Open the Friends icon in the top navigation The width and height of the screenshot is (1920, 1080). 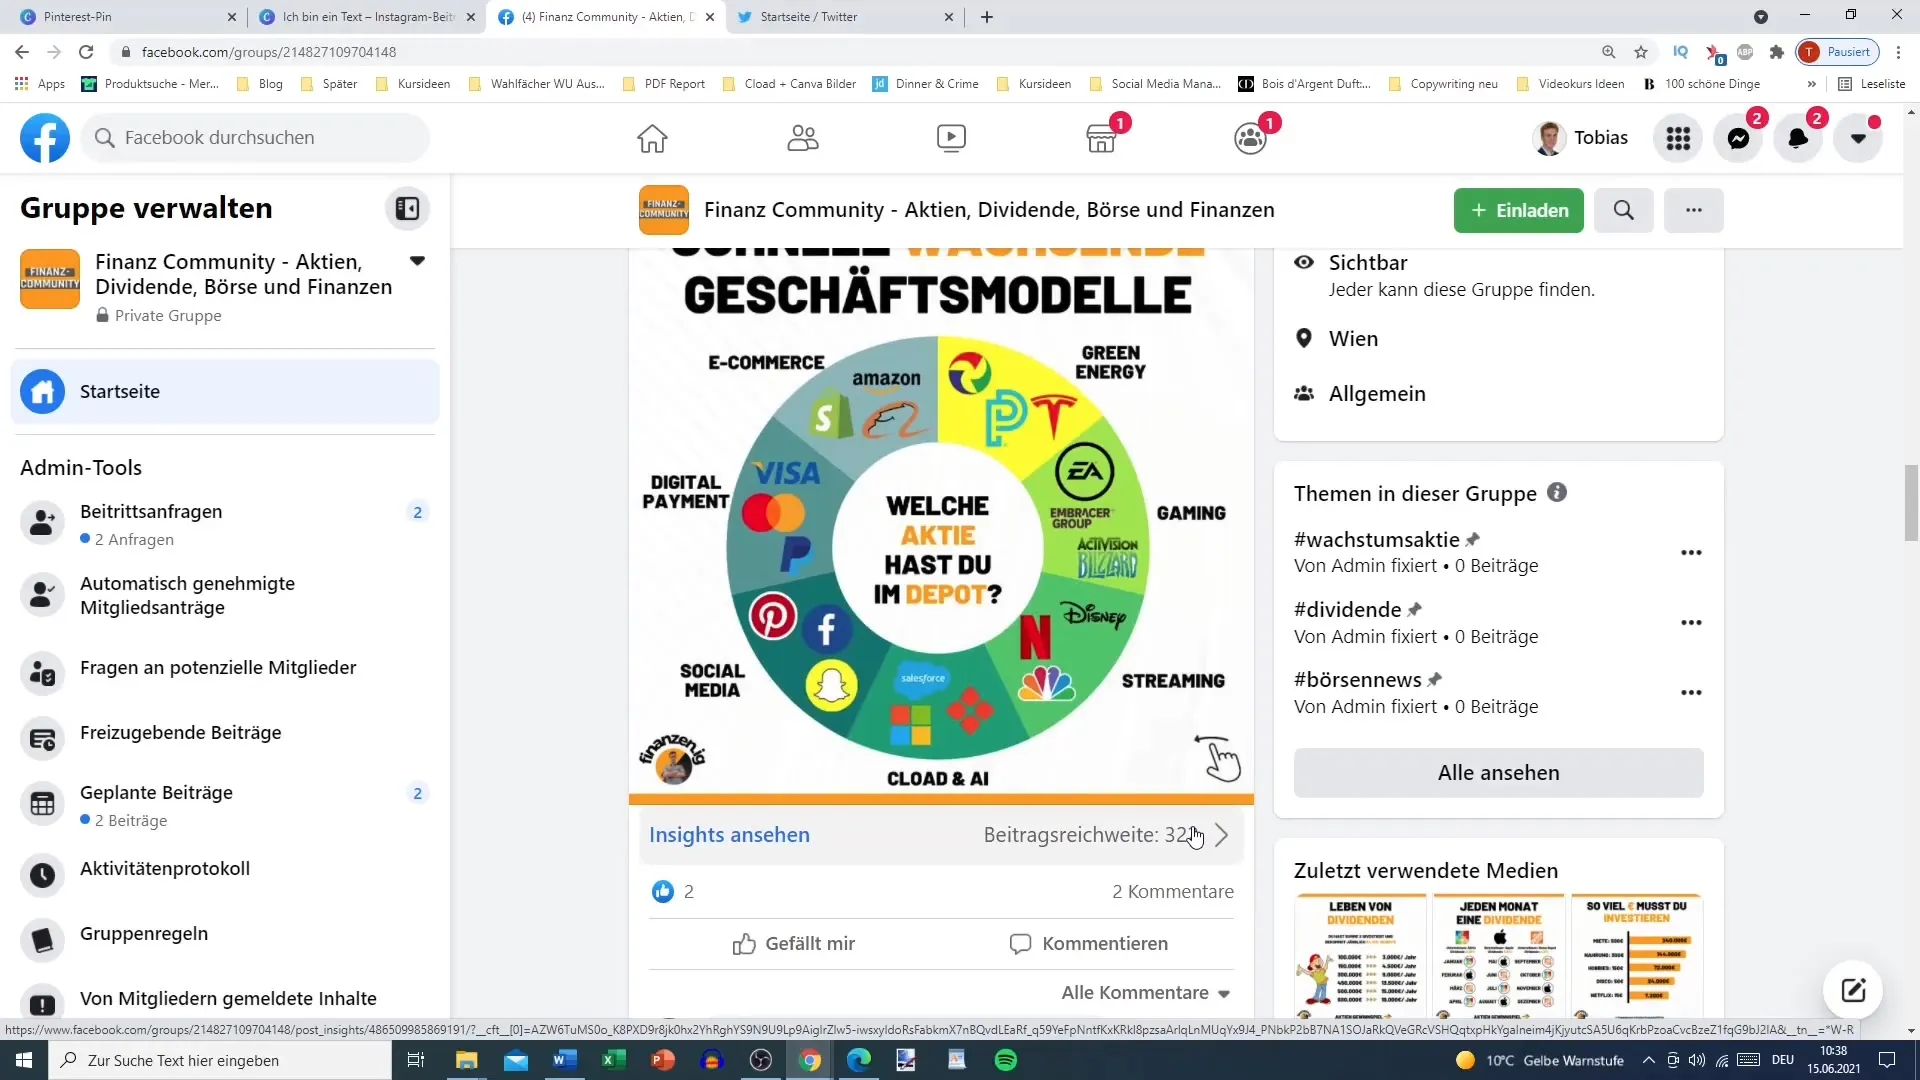pyautogui.click(x=802, y=138)
